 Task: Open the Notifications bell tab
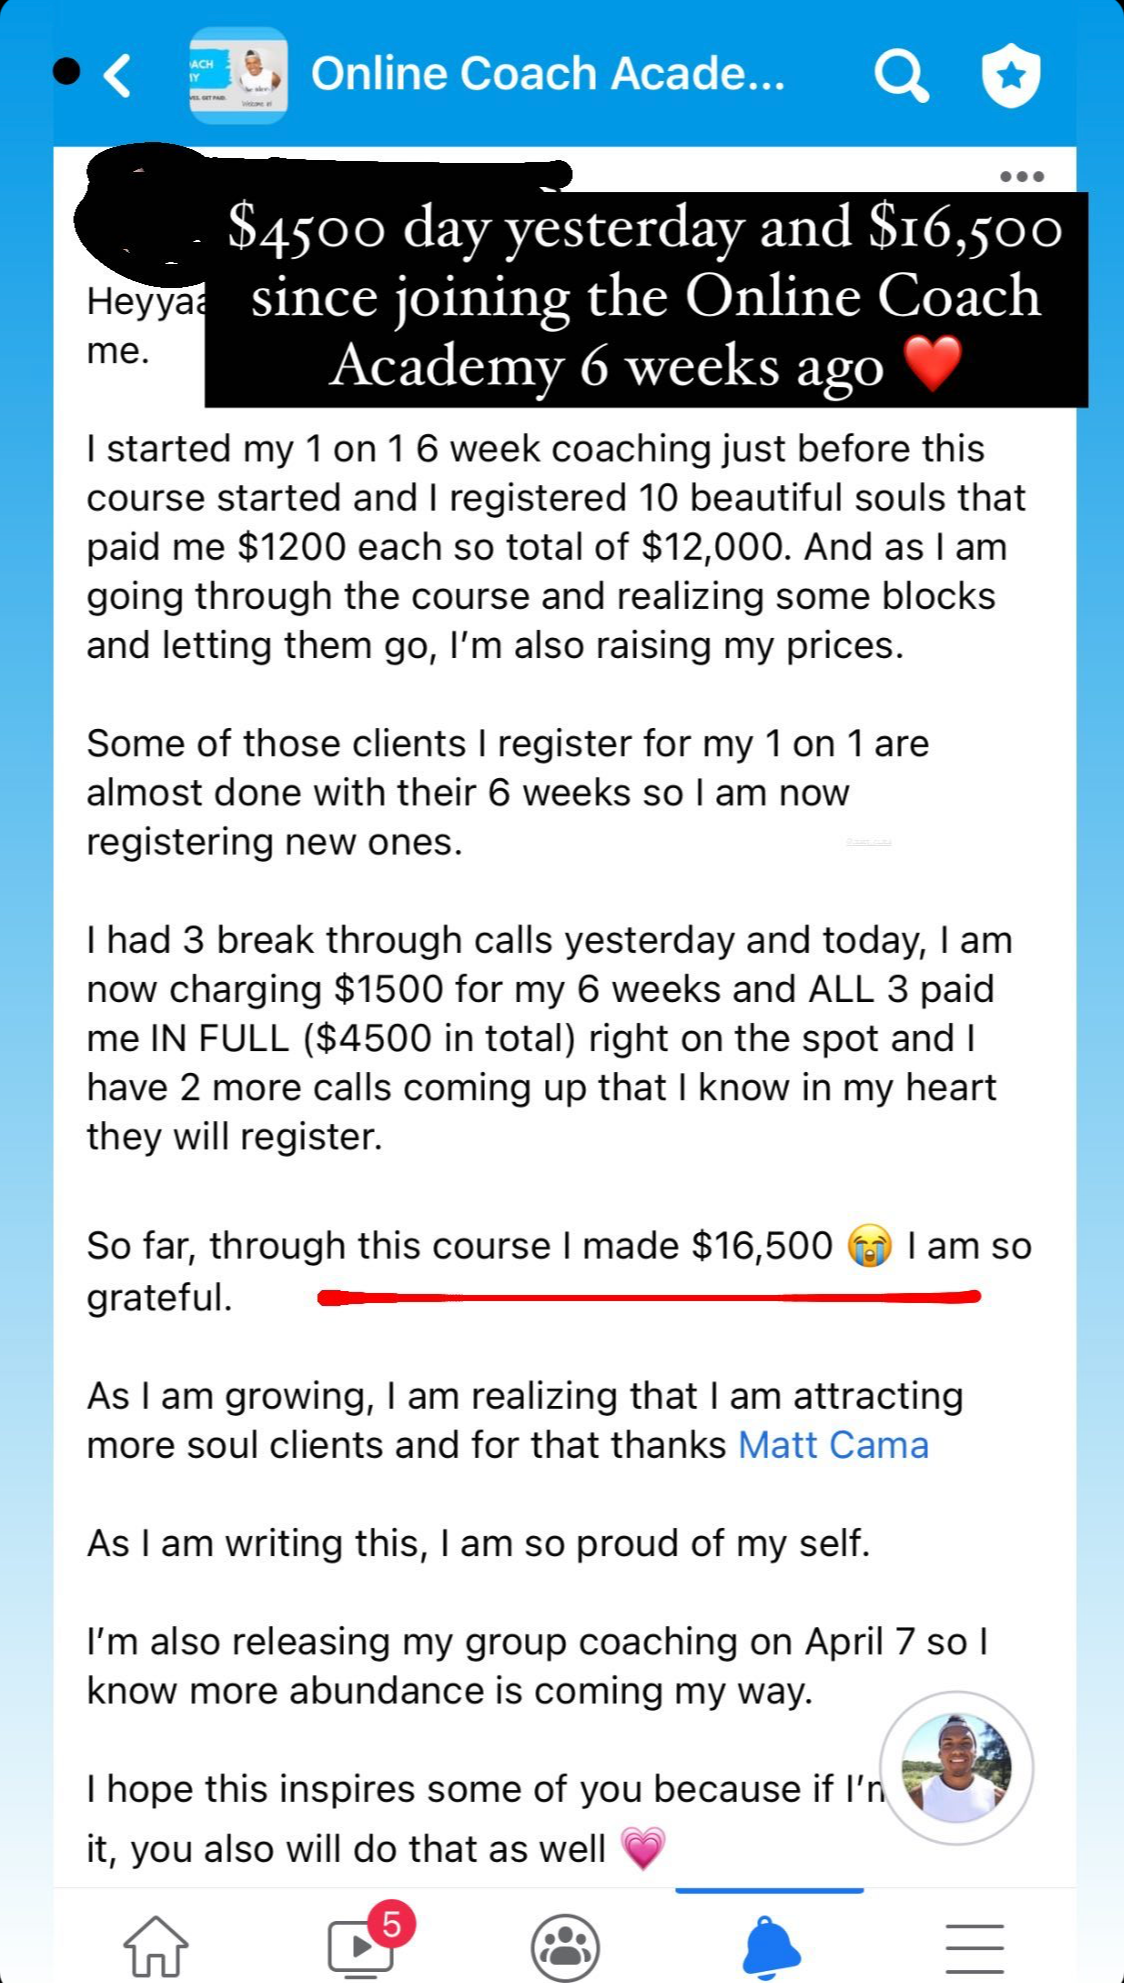click(770, 1946)
